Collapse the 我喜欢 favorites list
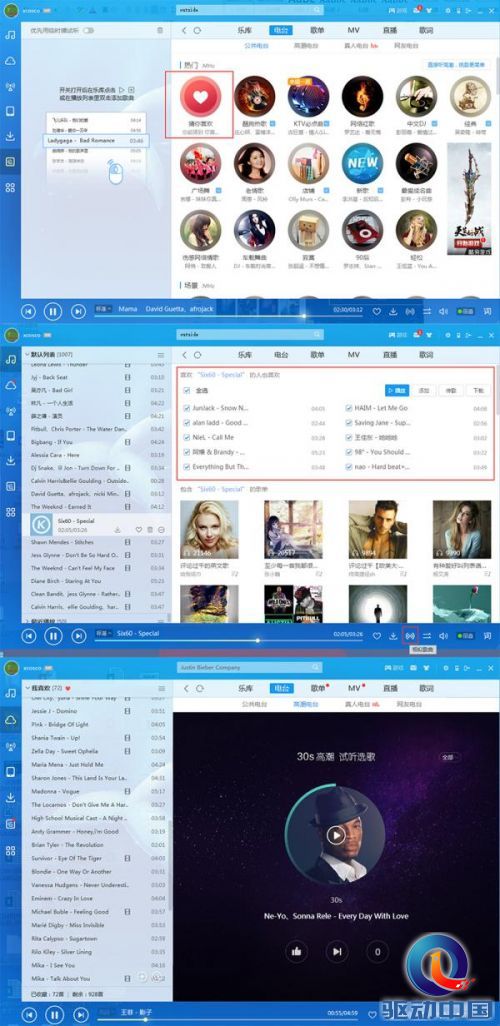The height and width of the screenshot is (1026, 500). point(27,688)
